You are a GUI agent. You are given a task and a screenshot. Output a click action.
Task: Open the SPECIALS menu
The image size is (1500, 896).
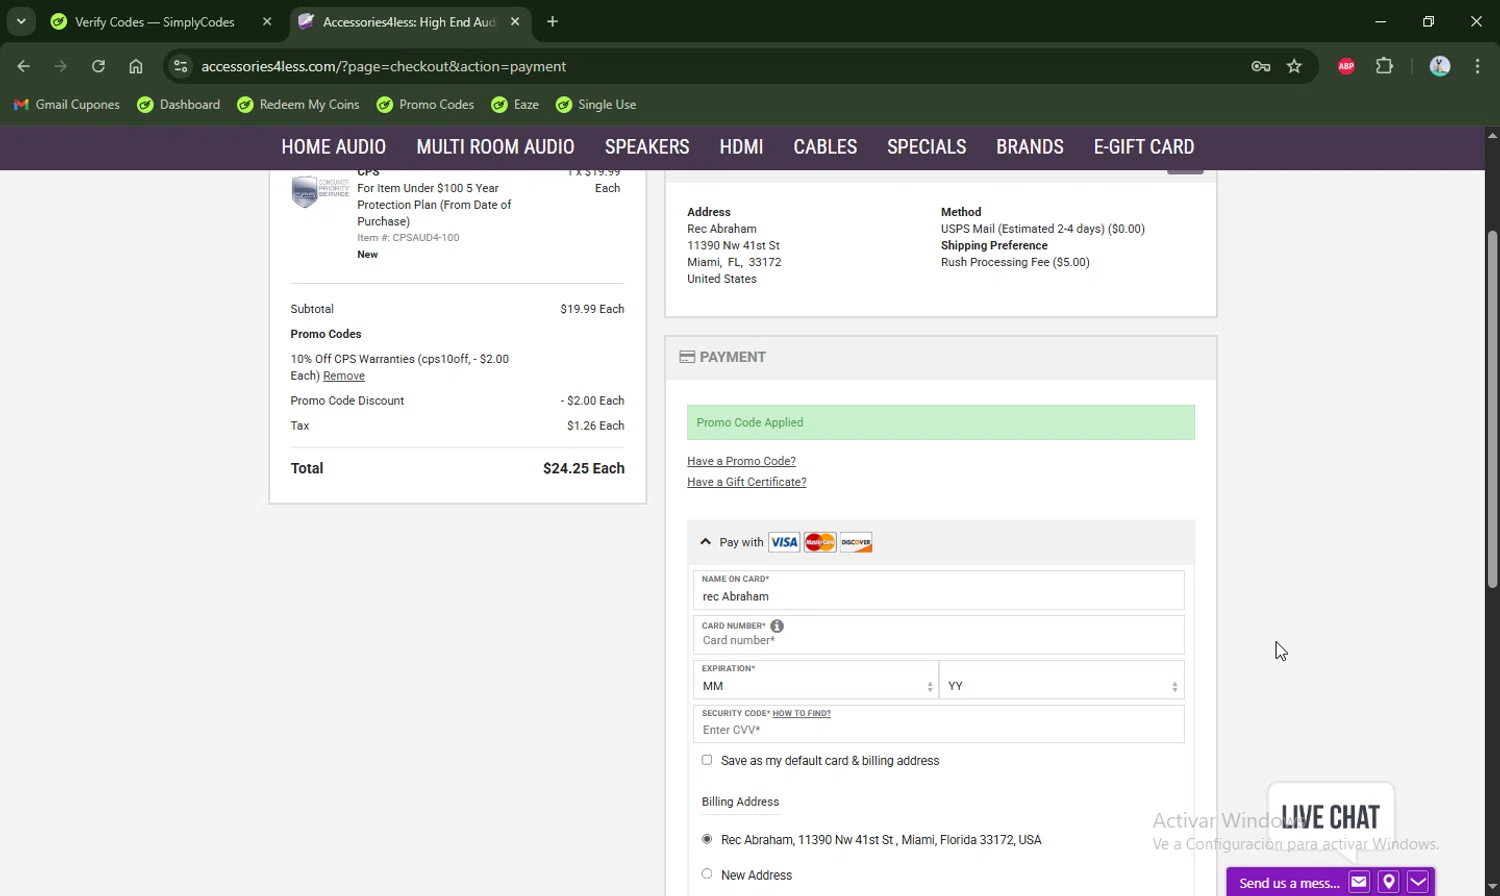926,147
